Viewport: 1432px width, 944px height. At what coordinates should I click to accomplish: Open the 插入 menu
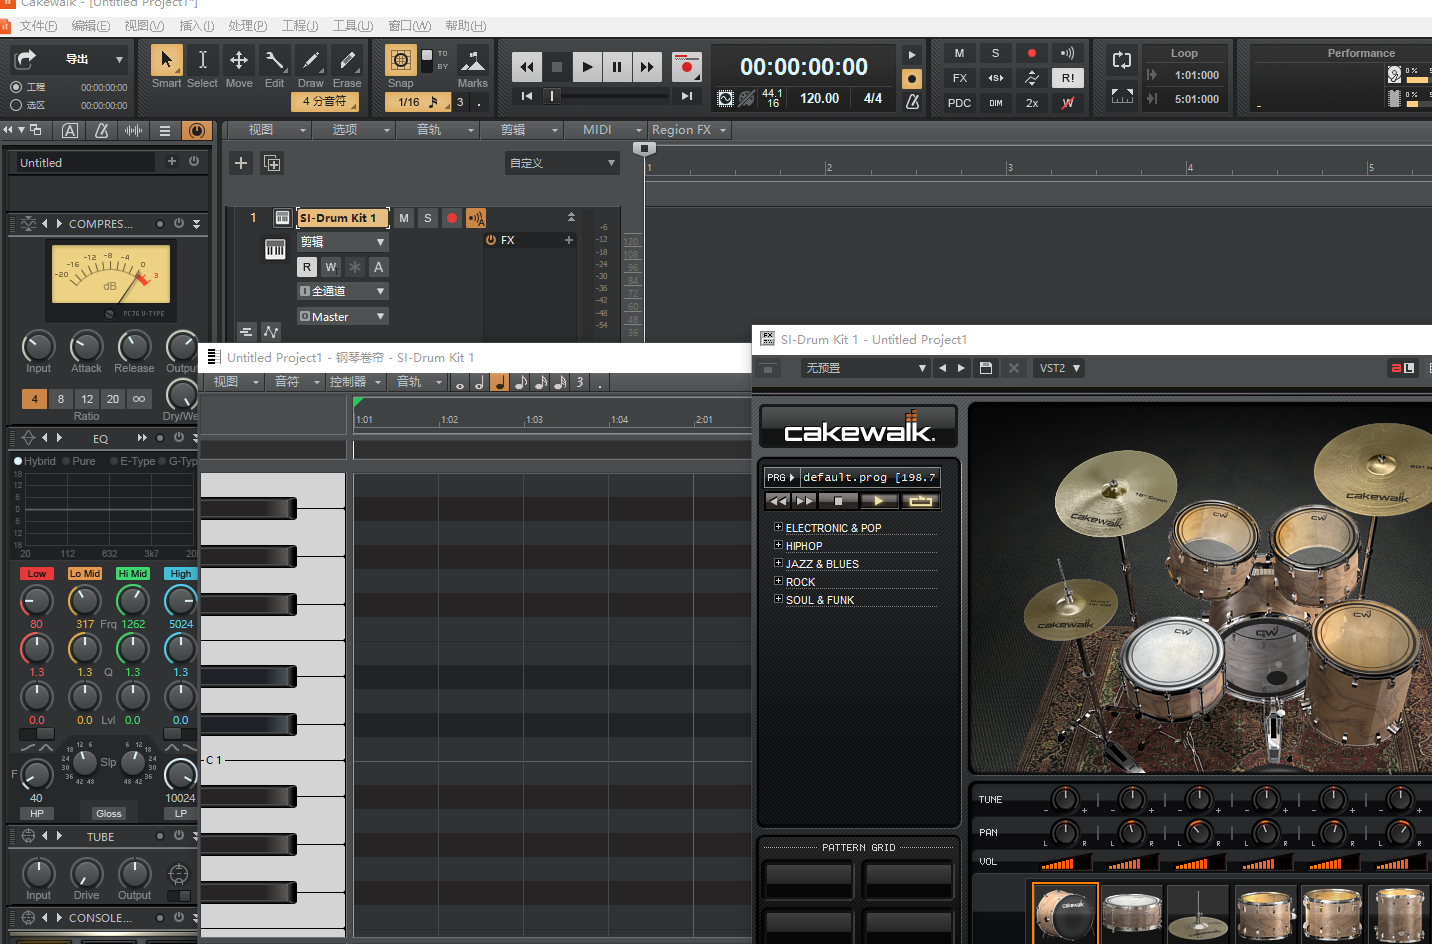pos(197,26)
